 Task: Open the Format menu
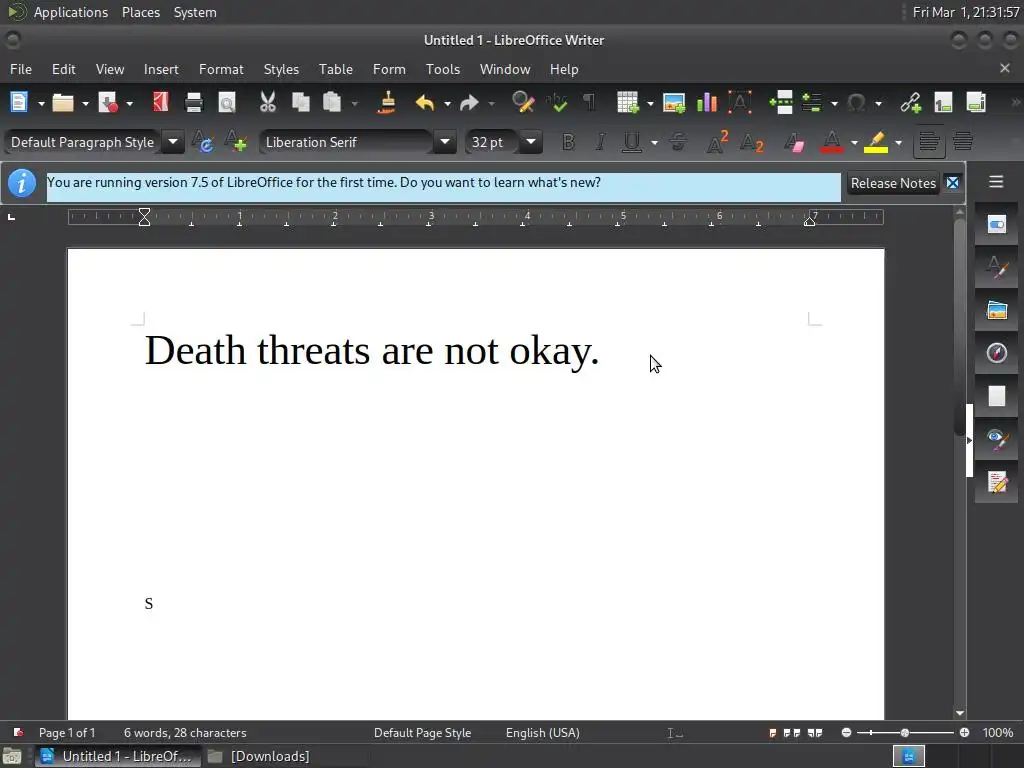tap(221, 69)
